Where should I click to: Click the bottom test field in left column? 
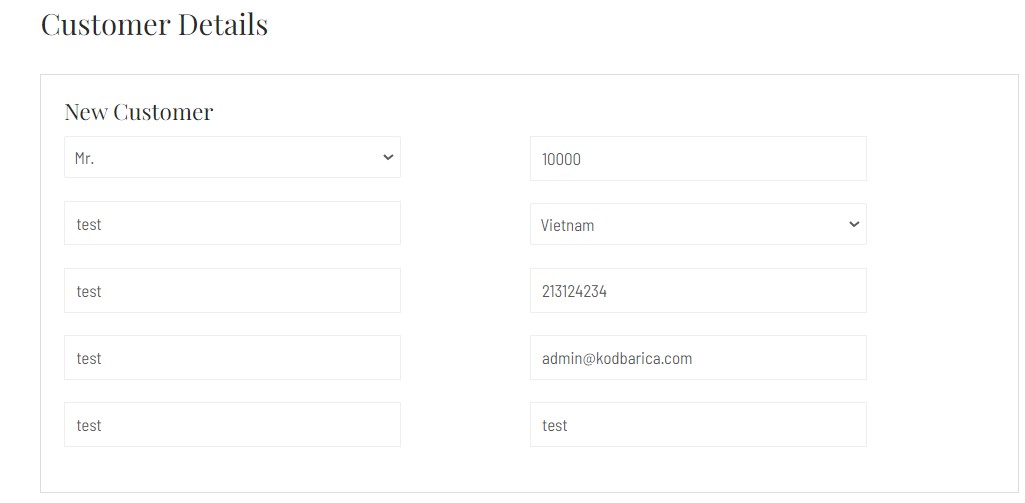coord(232,425)
